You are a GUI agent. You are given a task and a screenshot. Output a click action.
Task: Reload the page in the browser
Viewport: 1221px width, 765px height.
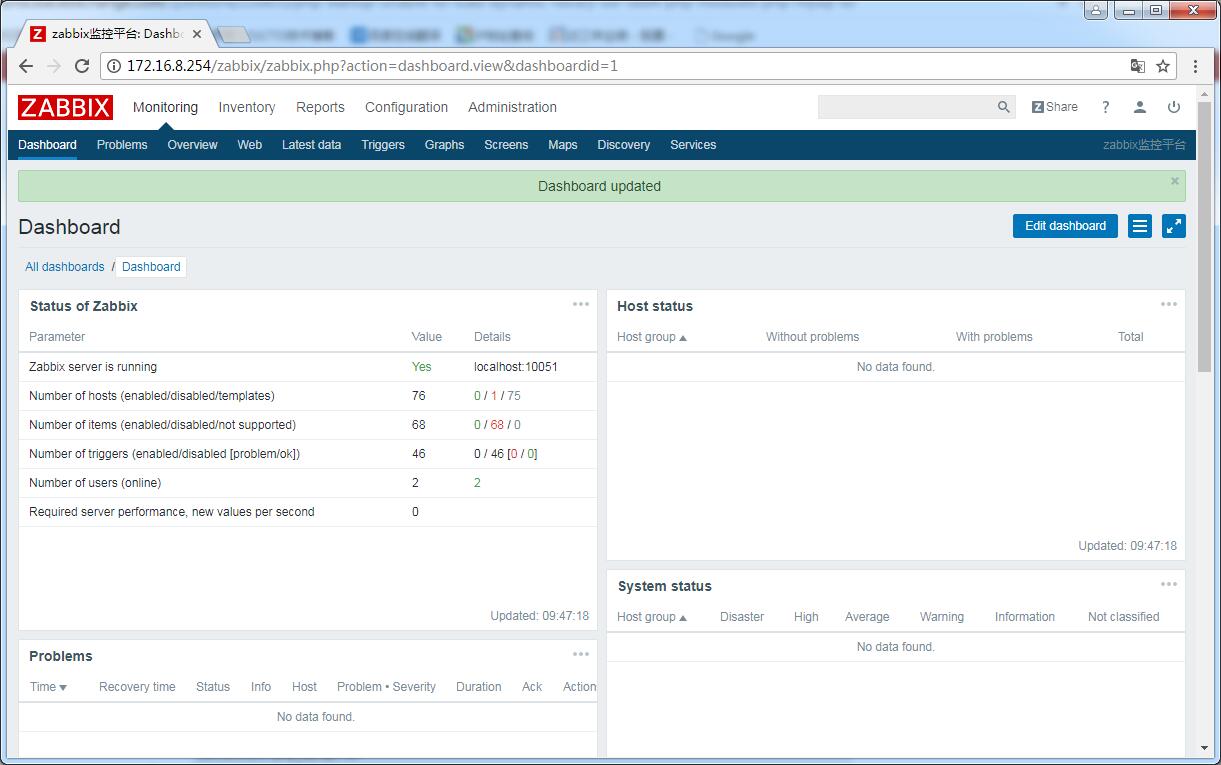pos(82,66)
